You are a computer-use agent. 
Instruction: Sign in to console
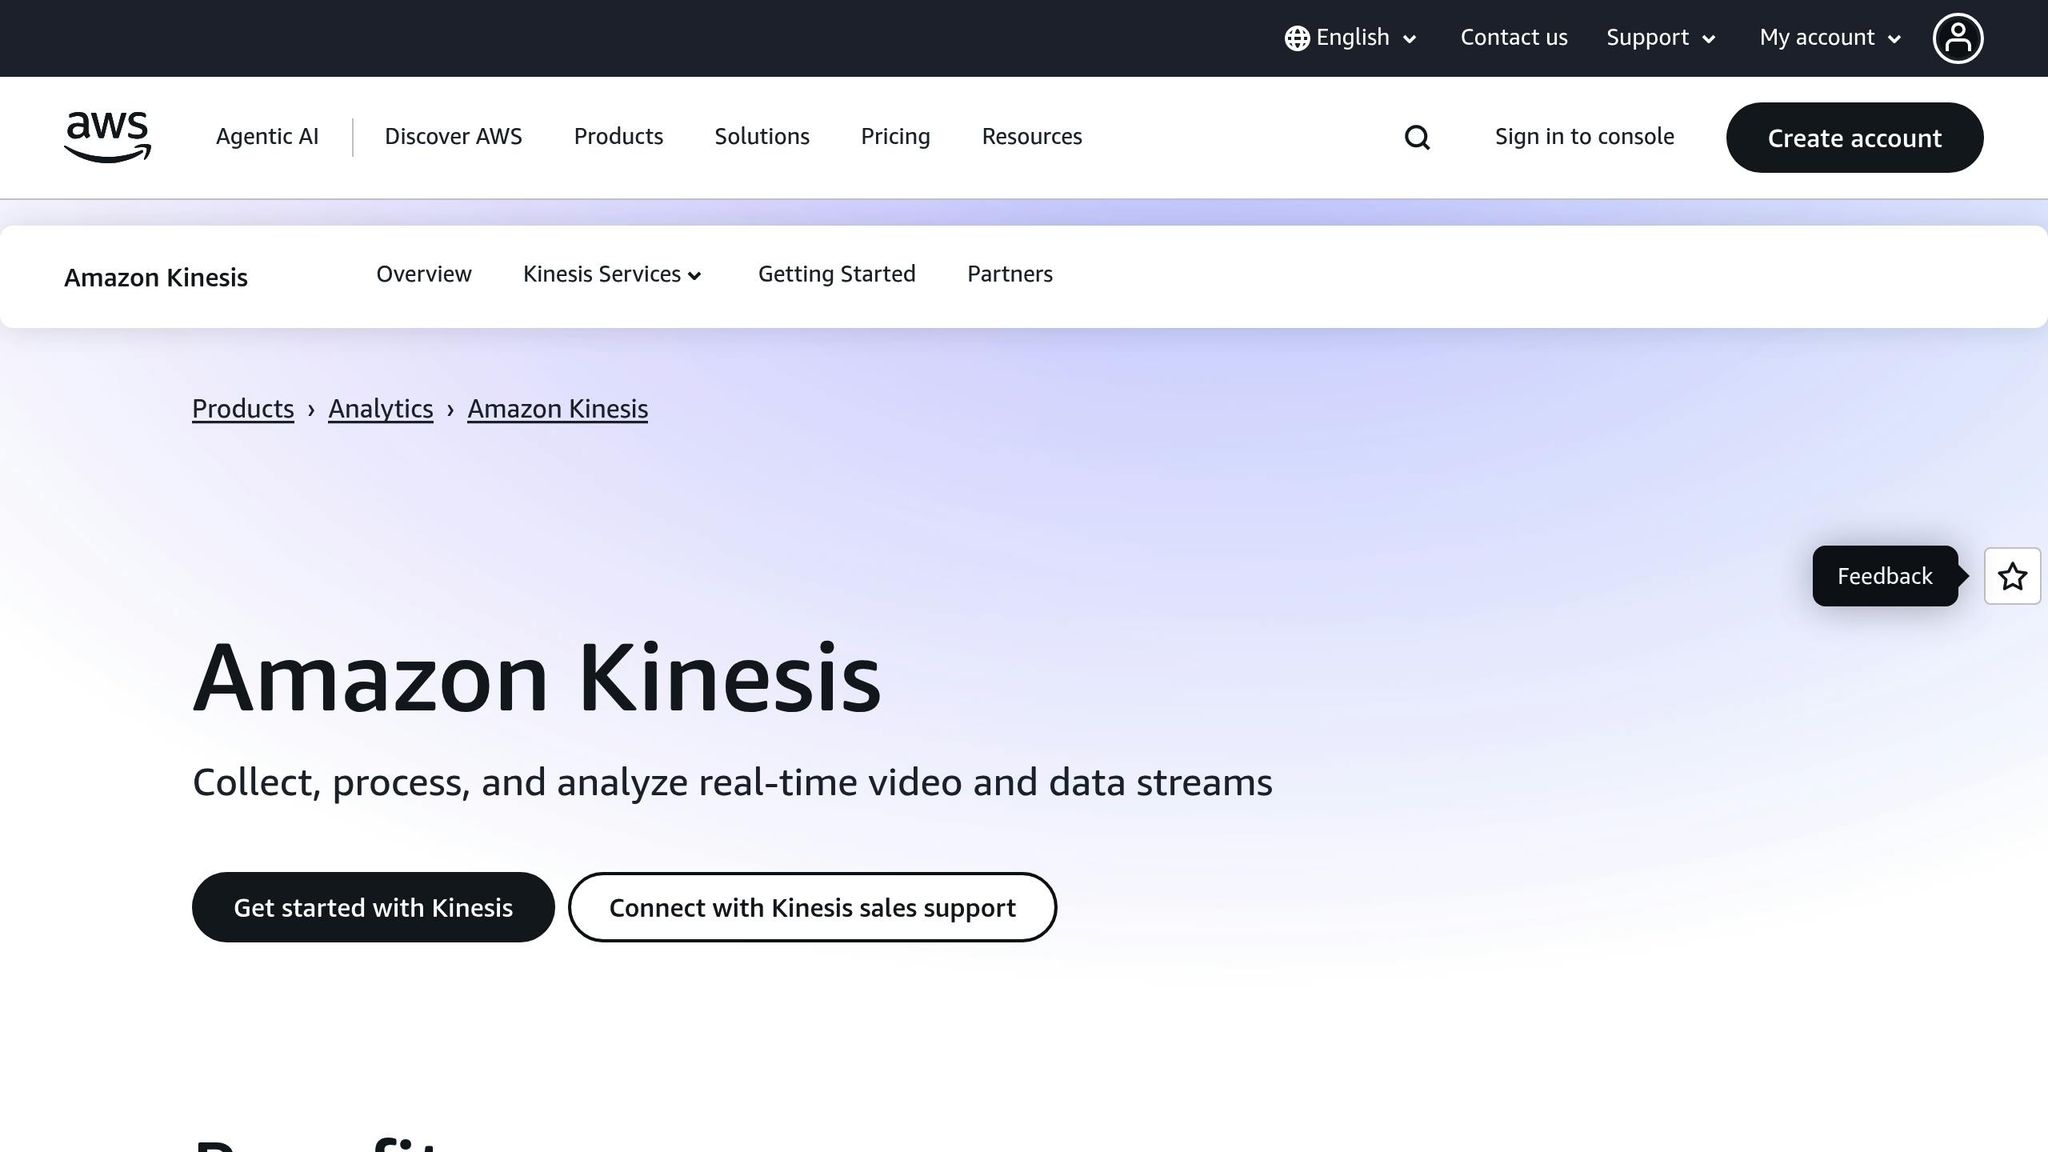pos(1584,136)
